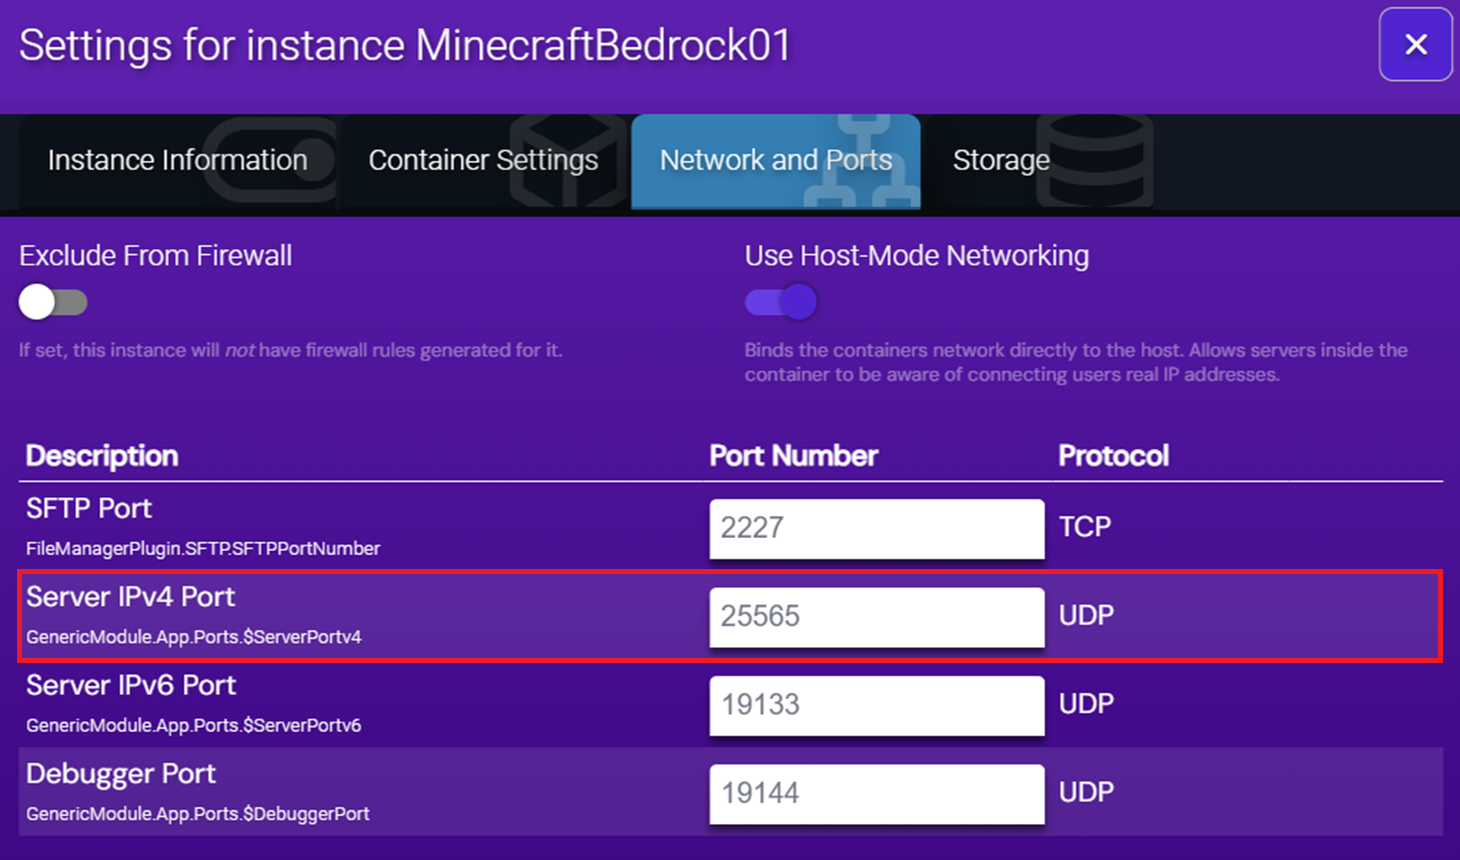This screenshot has width=1460, height=860.
Task: Open the Container Settings tab
Action: [x=484, y=160]
